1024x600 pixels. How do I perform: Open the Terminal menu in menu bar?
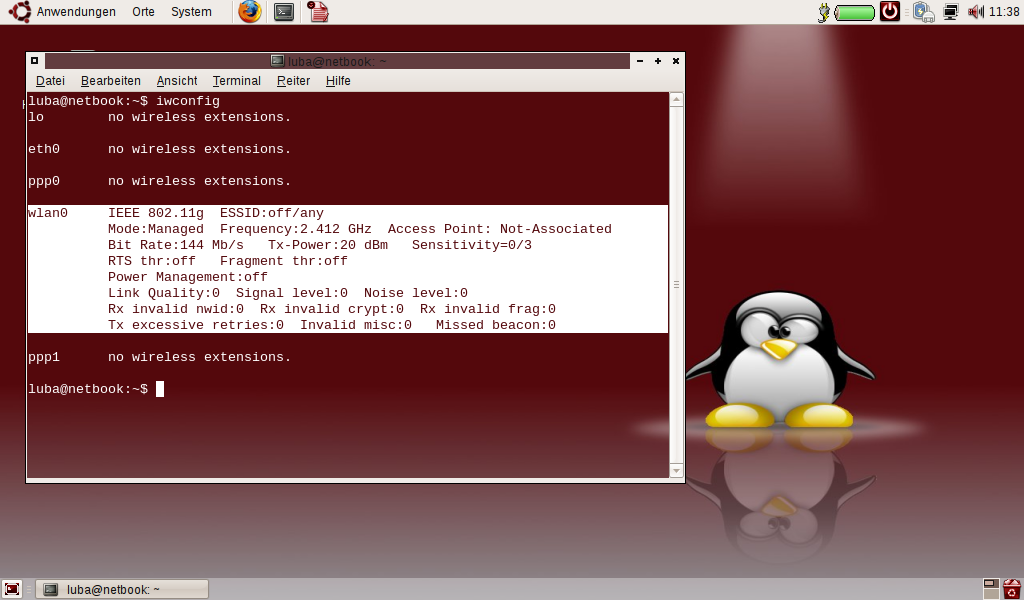(x=236, y=81)
